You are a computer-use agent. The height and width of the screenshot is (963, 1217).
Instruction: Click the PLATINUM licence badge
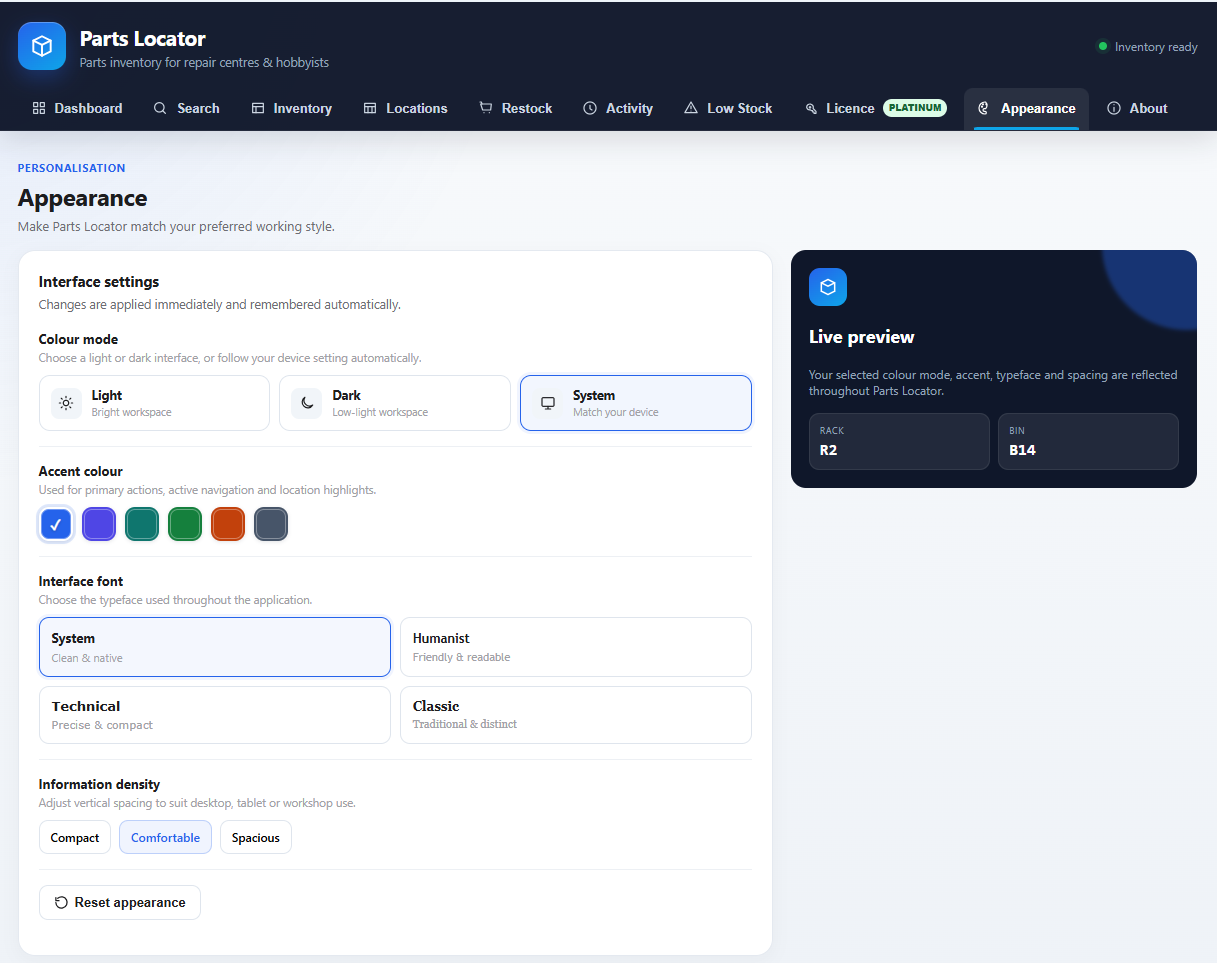(x=915, y=108)
